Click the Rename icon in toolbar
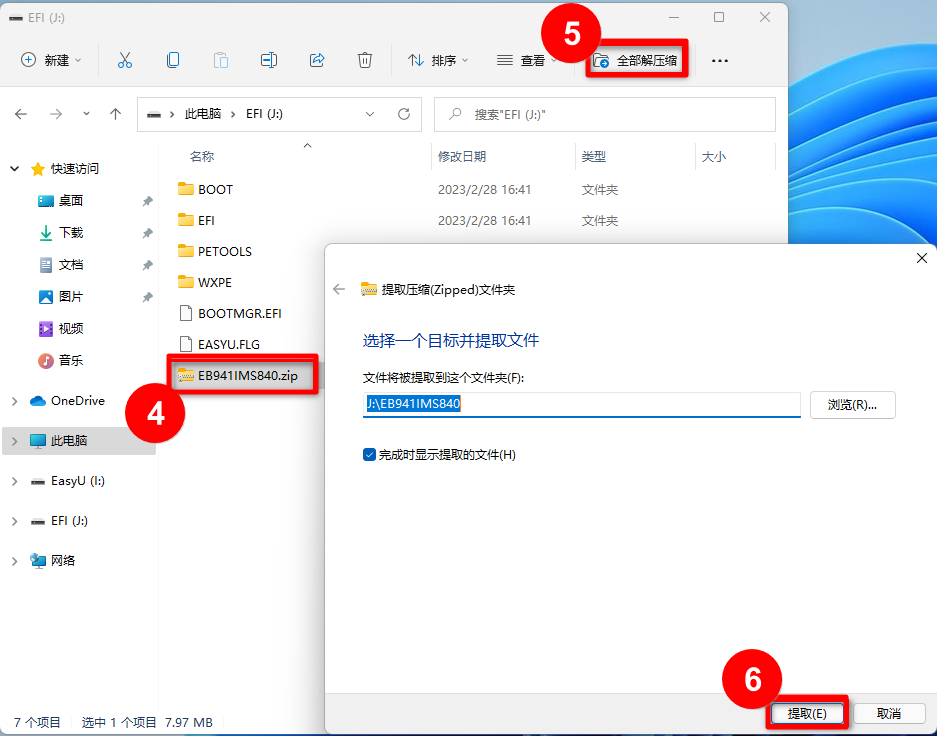The height and width of the screenshot is (736, 937). tap(269, 60)
